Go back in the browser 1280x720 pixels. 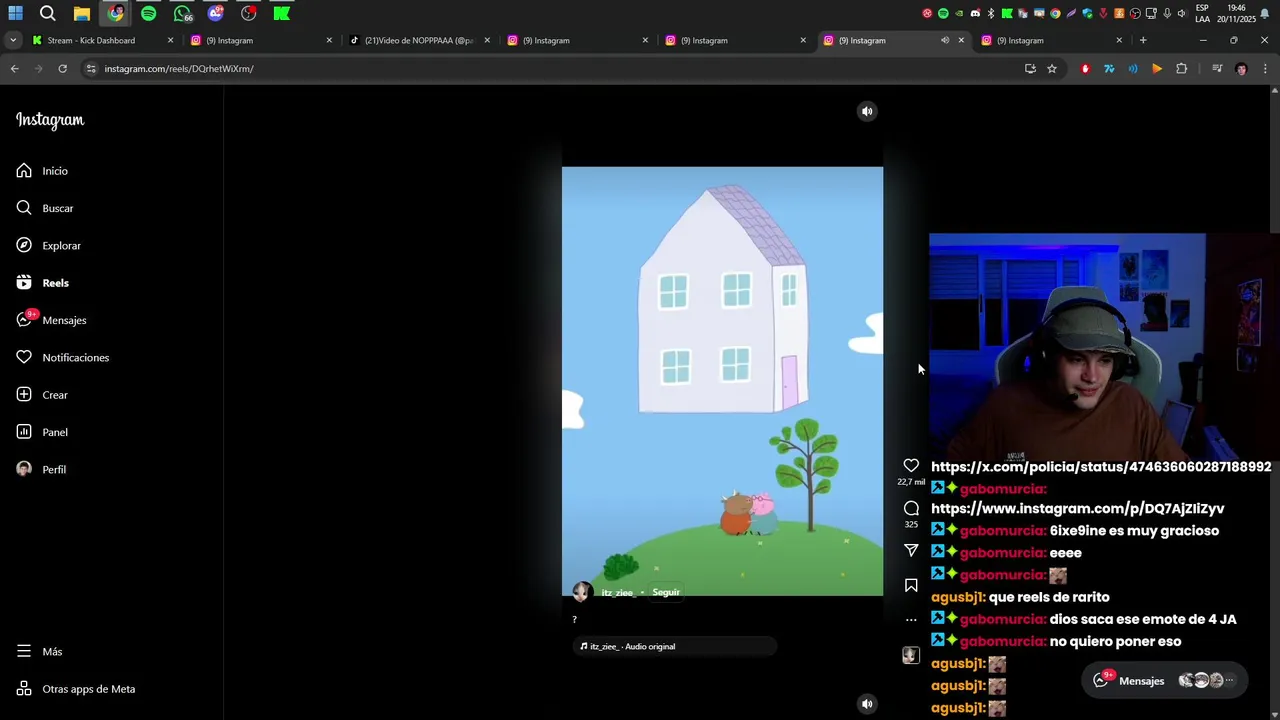[14, 69]
